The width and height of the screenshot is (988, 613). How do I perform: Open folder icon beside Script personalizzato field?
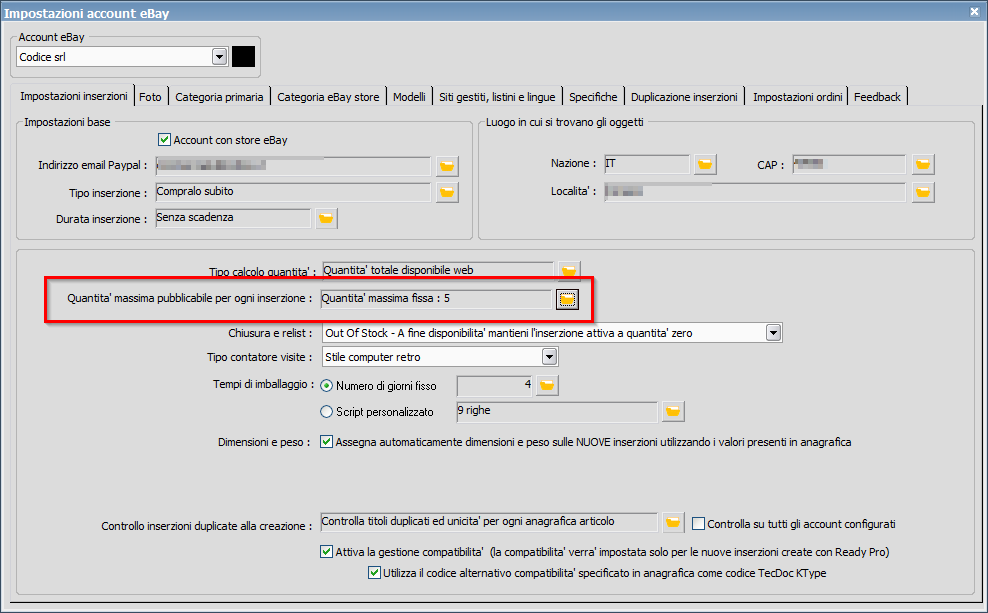click(x=673, y=411)
